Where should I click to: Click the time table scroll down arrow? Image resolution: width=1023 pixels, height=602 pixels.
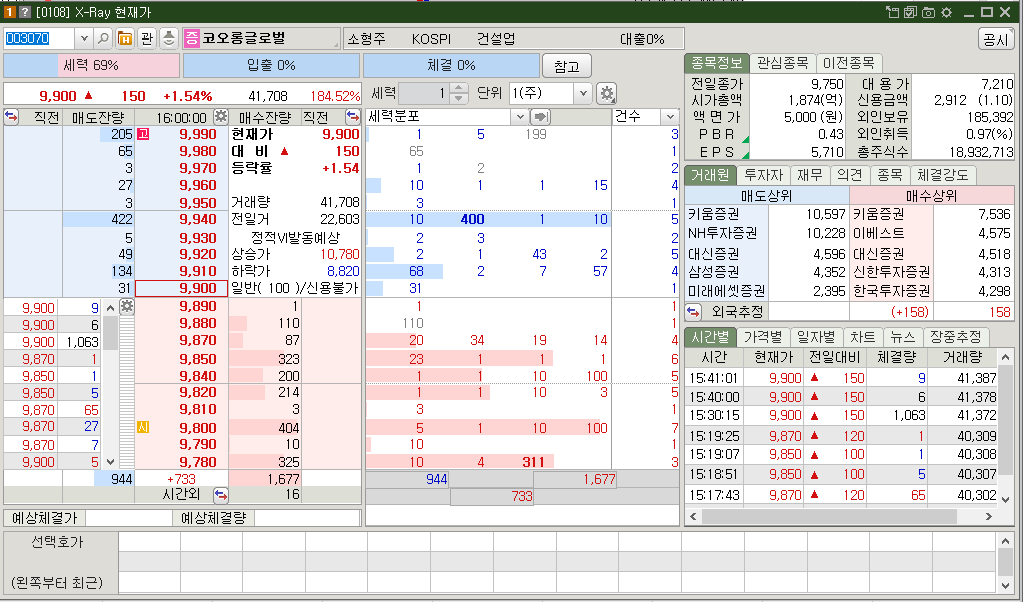pos(1005,500)
